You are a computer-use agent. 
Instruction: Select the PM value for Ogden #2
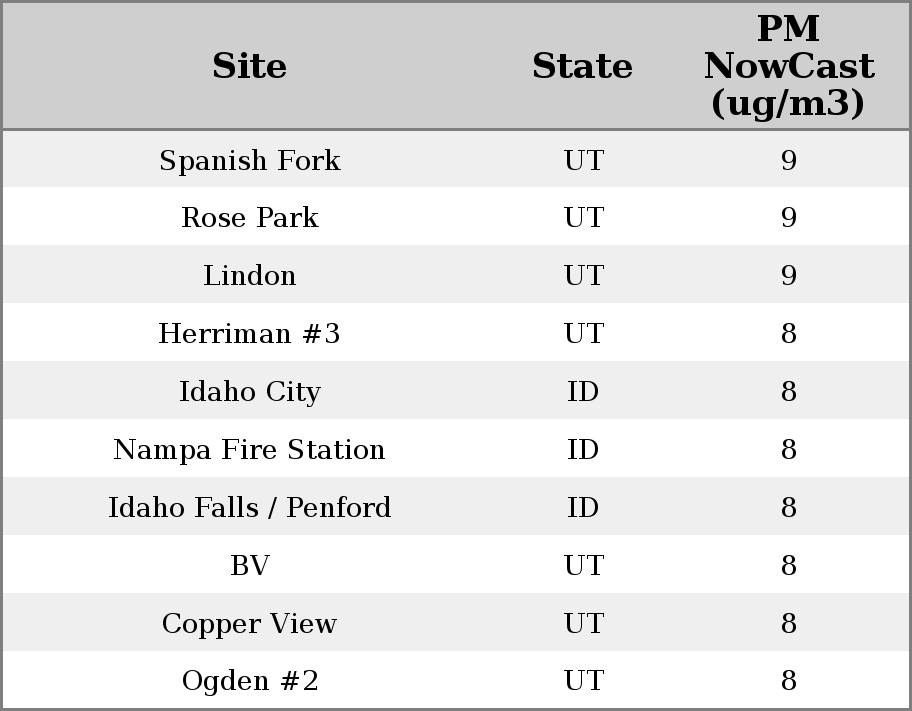(x=788, y=682)
